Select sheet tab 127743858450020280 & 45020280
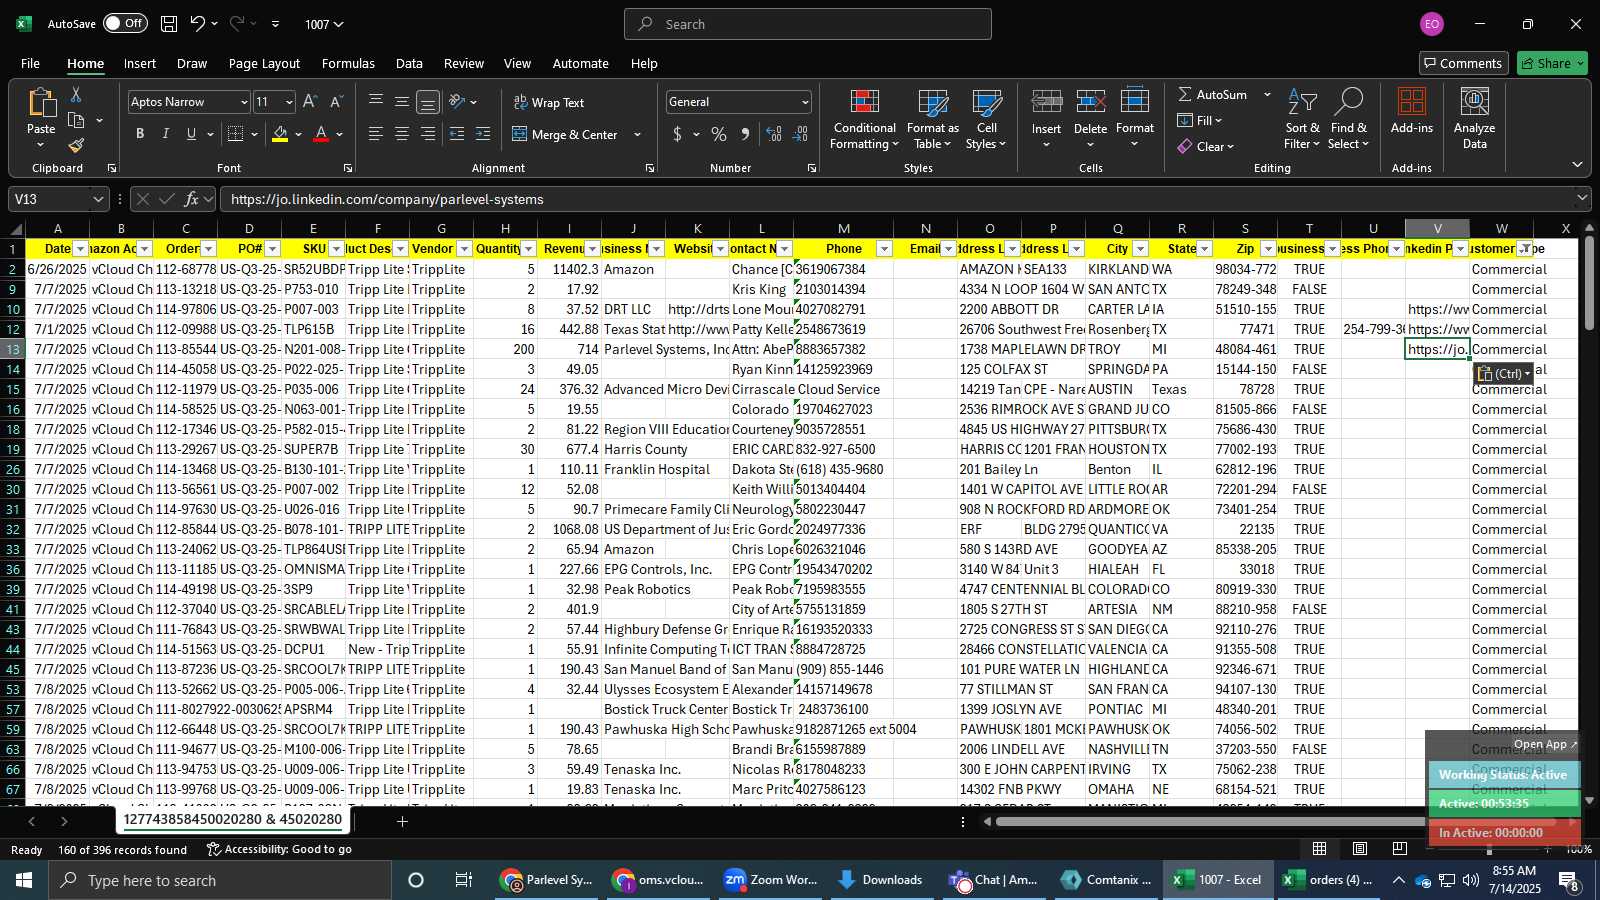The width and height of the screenshot is (1600, 900). tap(233, 819)
